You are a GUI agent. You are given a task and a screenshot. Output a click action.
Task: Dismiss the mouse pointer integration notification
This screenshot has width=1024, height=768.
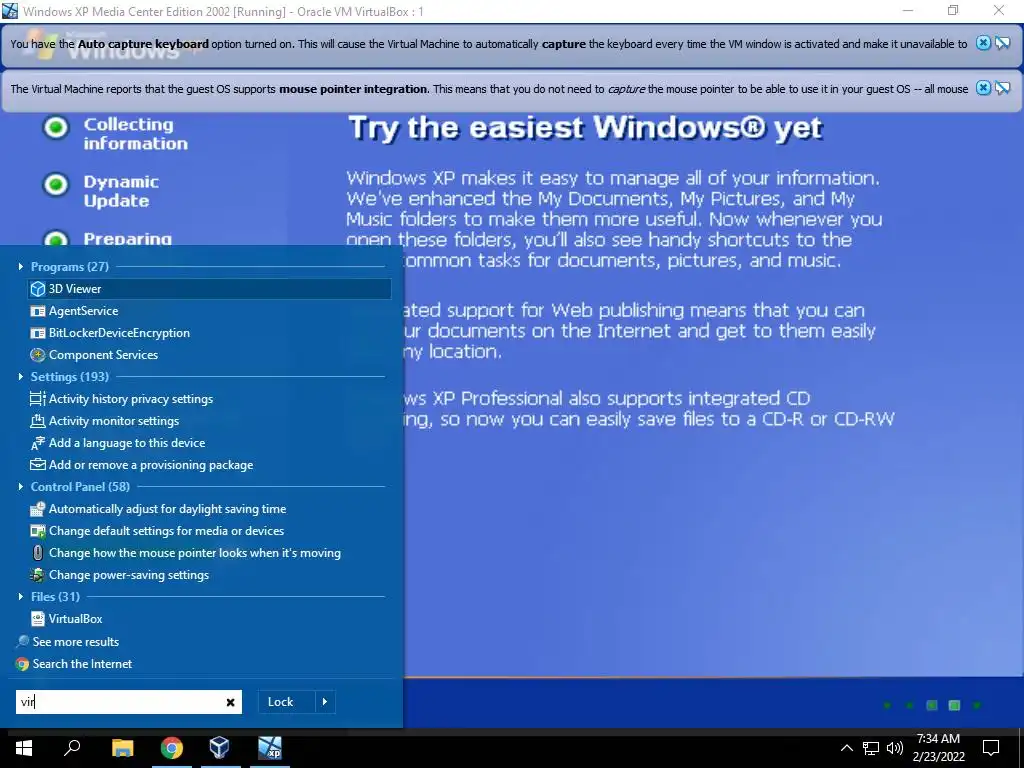[x=983, y=88]
